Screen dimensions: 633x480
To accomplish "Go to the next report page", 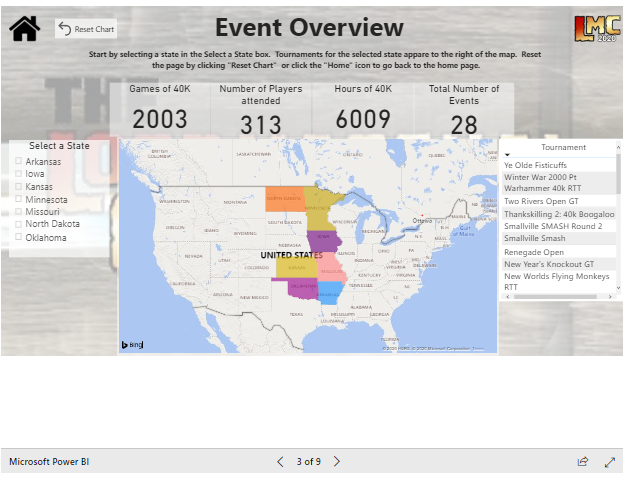I will click(337, 462).
